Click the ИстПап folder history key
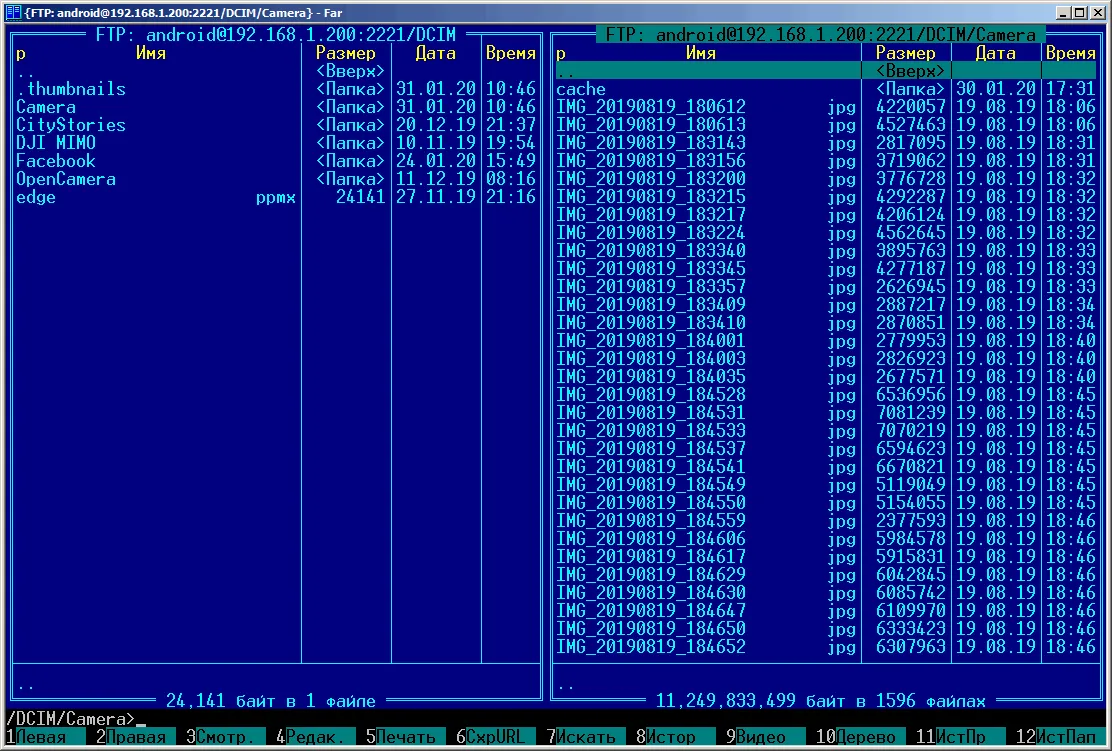 pos(1072,737)
